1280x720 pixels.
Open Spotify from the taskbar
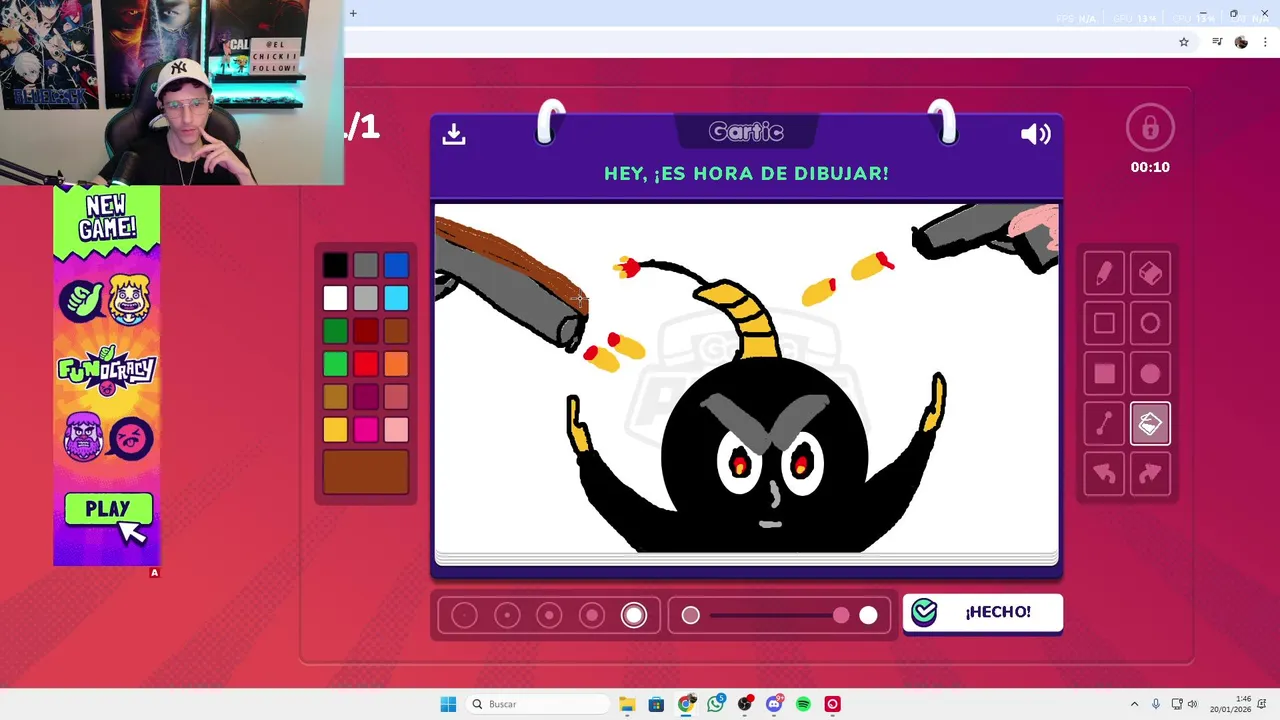(803, 704)
